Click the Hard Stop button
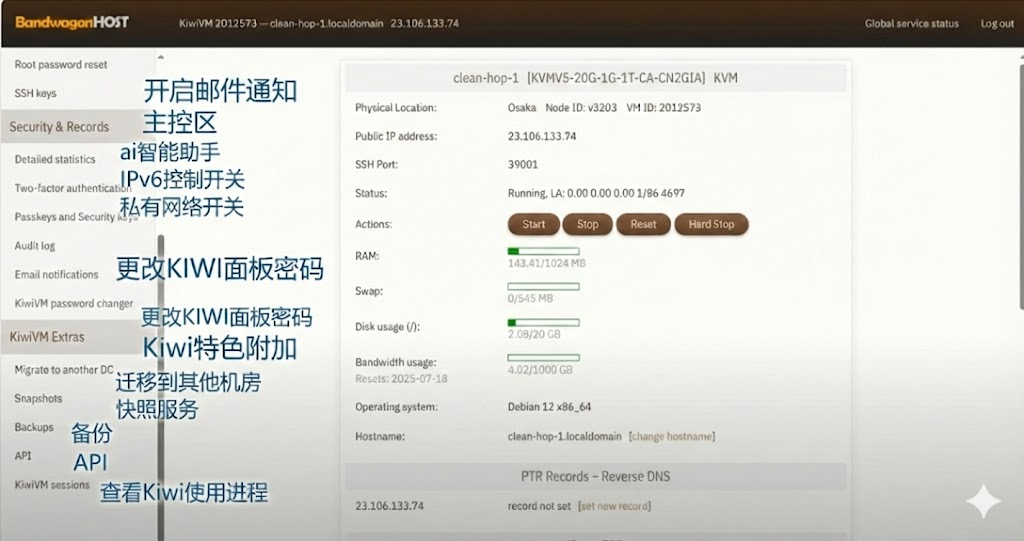 point(711,224)
